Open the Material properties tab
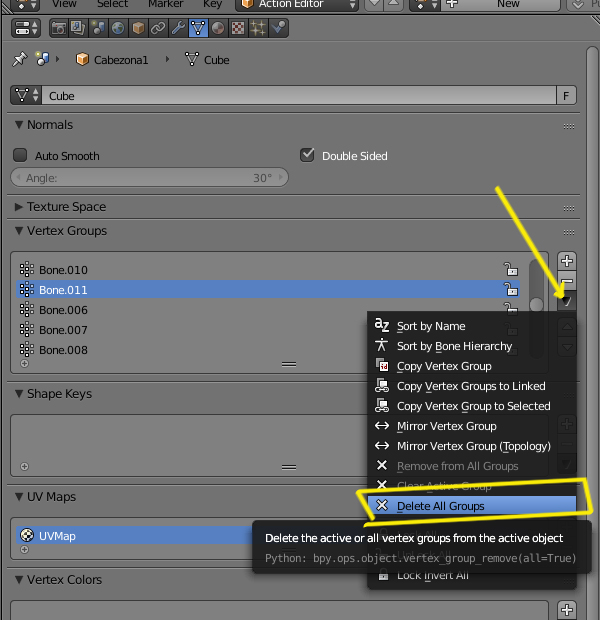 point(218,28)
